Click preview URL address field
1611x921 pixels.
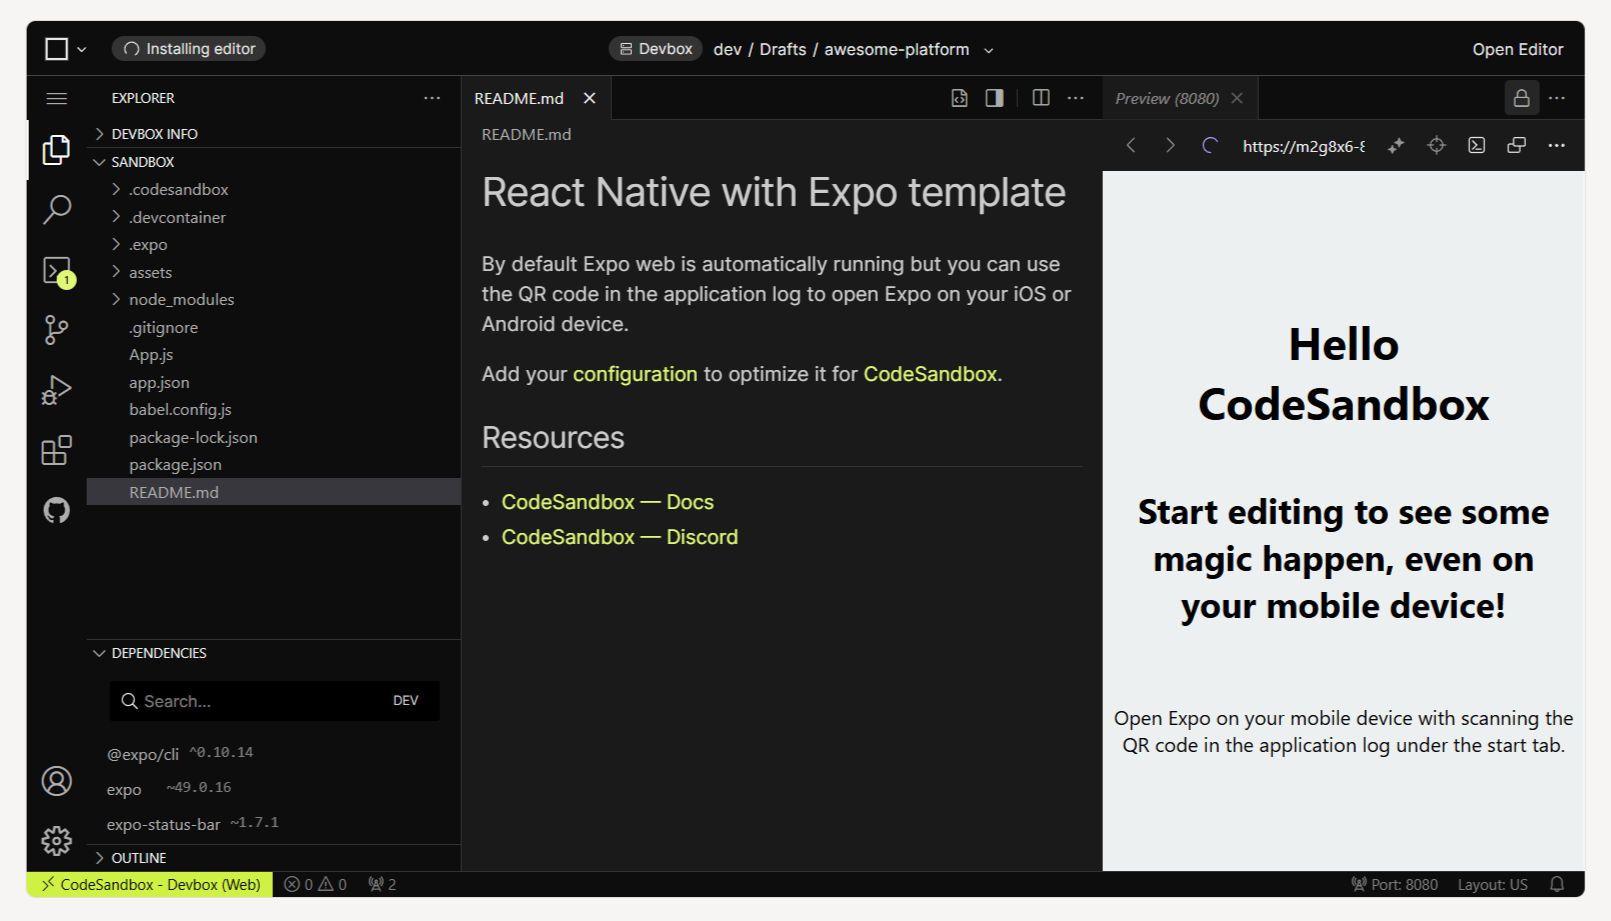pyautogui.click(x=1304, y=146)
